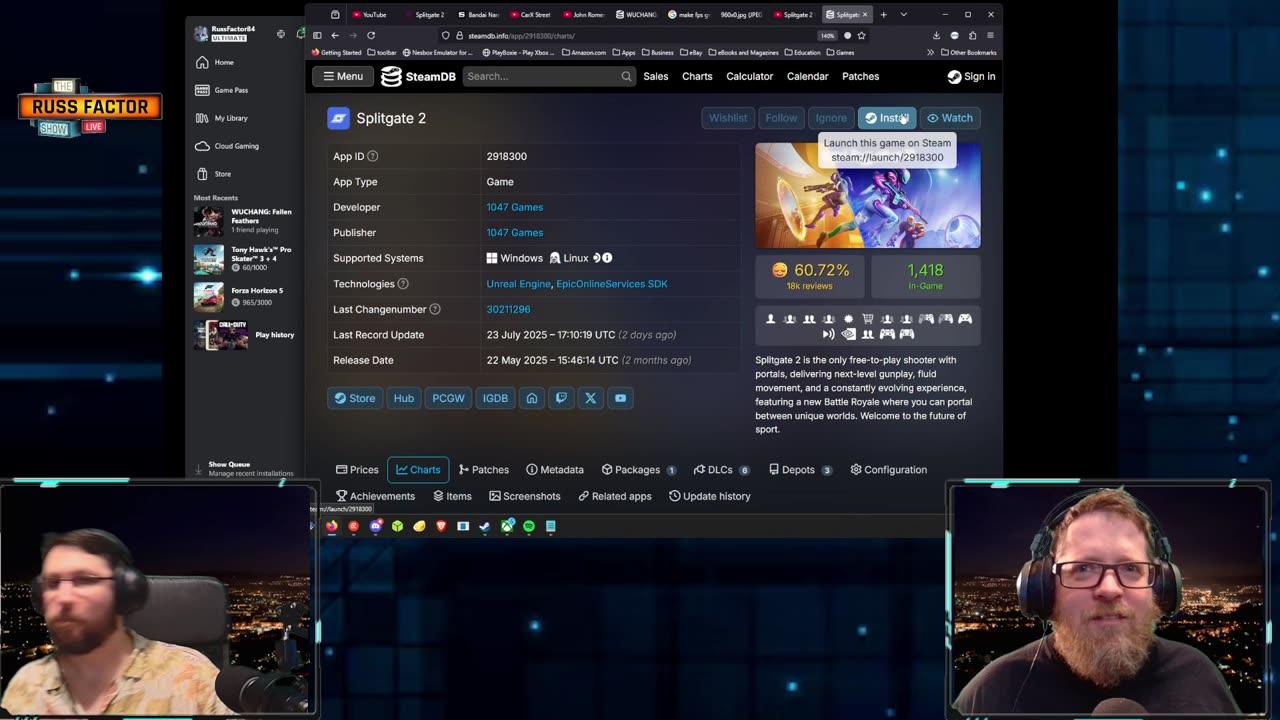Viewport: 1280px width, 720px height.
Task: Switch to the Configuration tab
Action: (889, 470)
